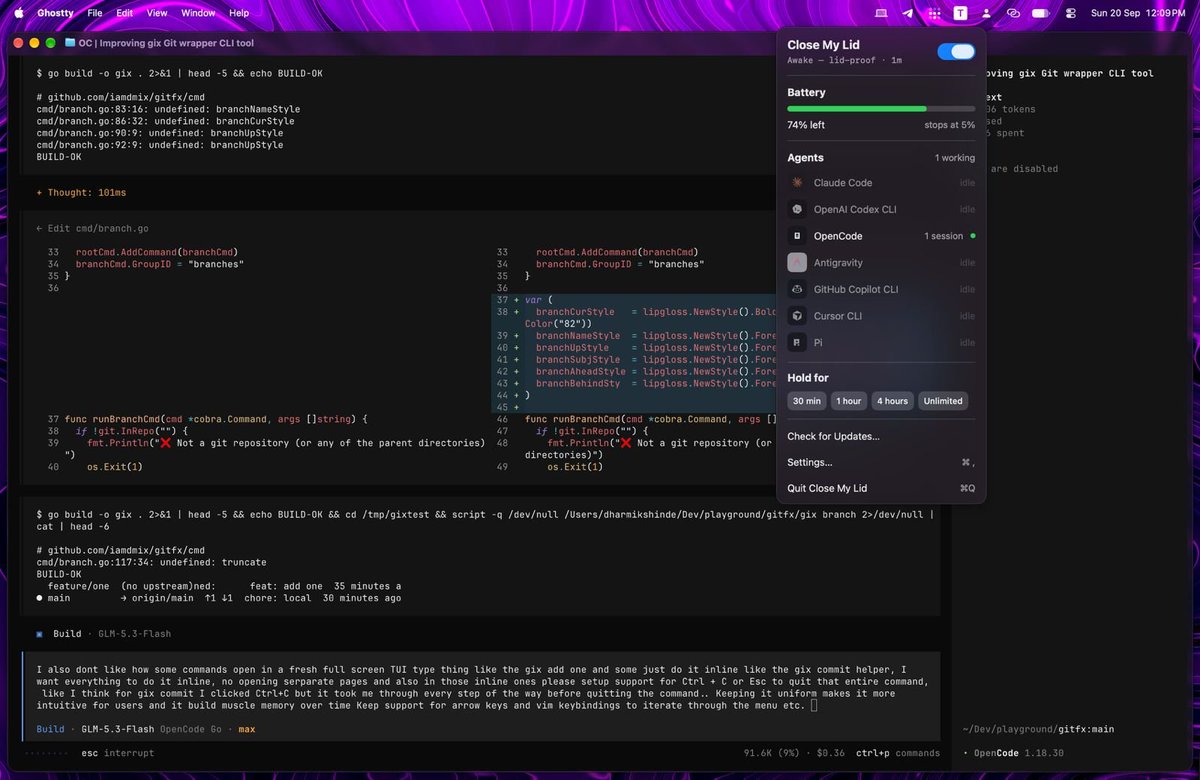
Task: Click the '$0.36' cost in status bar
Action: [832, 753]
